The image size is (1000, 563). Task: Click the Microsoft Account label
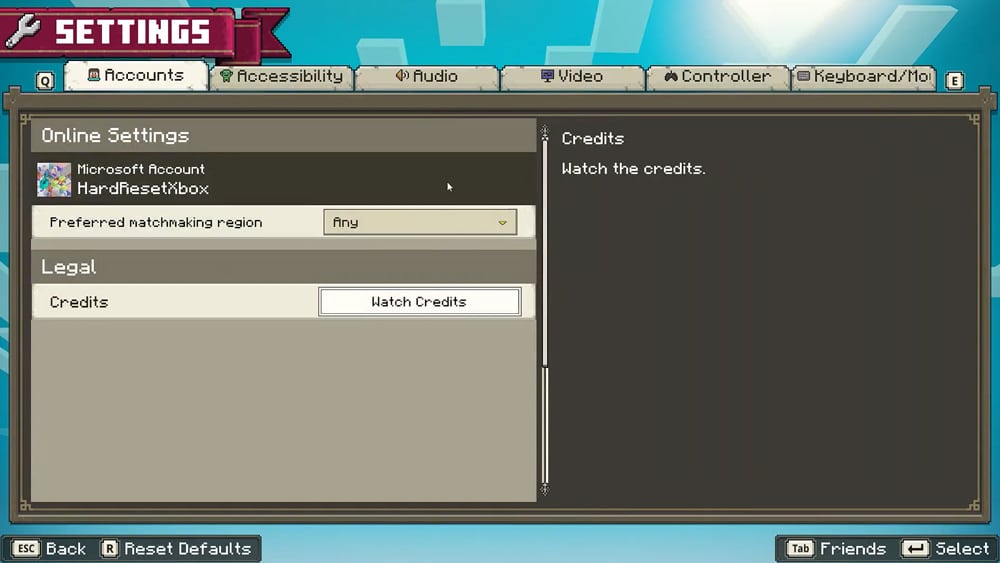click(x=141, y=169)
